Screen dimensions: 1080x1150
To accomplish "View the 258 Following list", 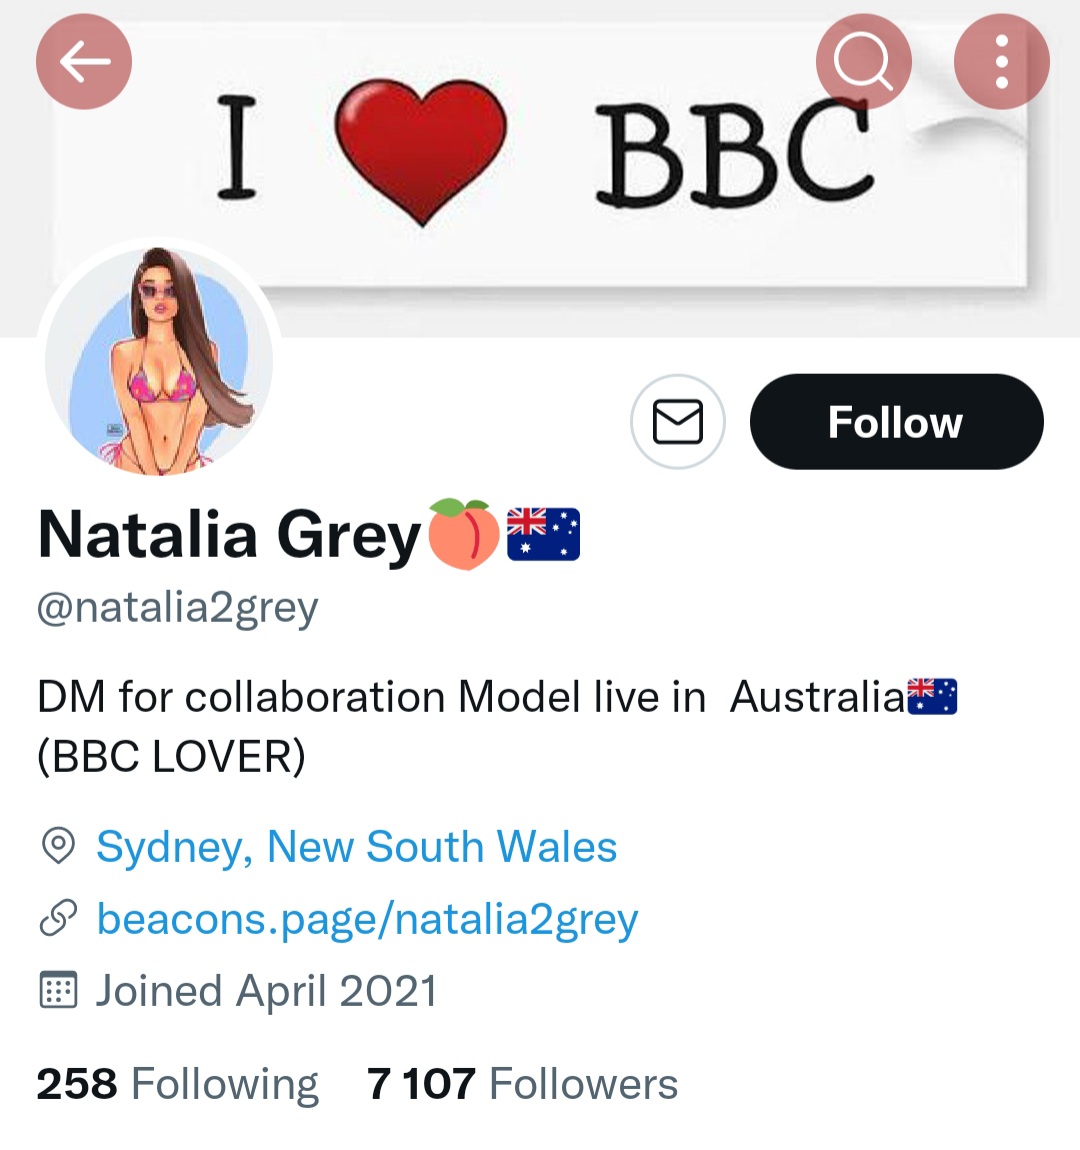I will (x=177, y=1084).
